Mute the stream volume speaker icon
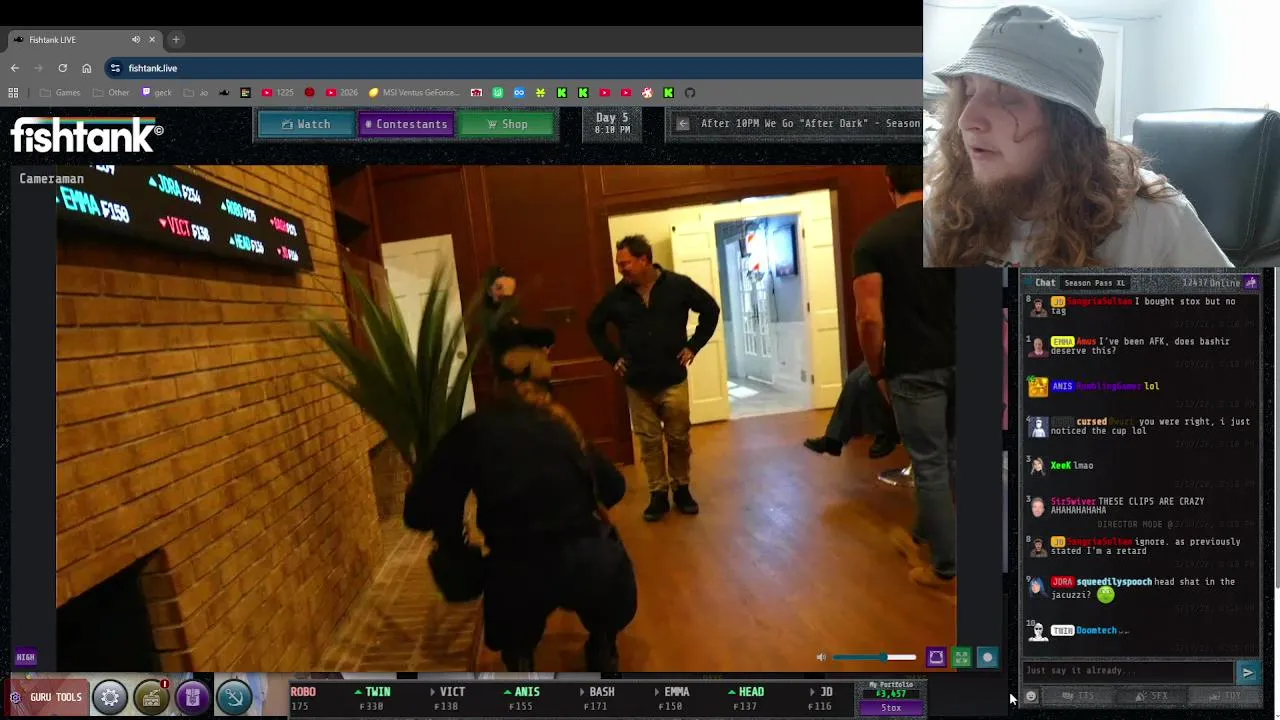Viewport: 1280px width, 720px height. (x=821, y=657)
